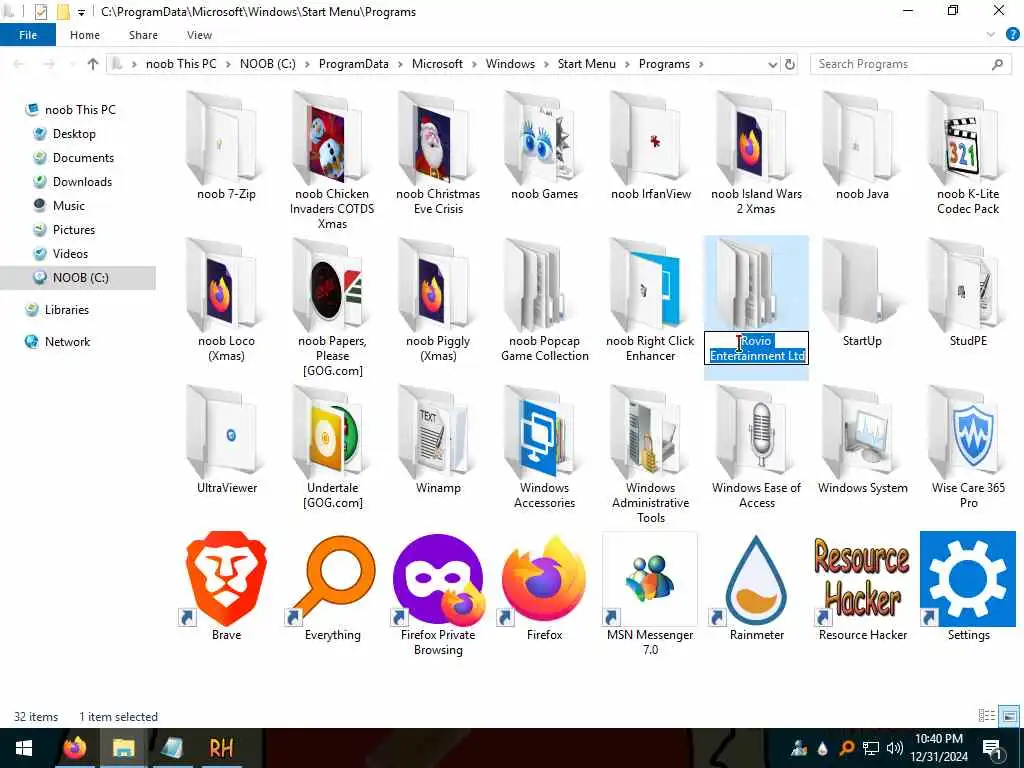Open Quick Access Toolbar customize dropdown
Screen dimensions: 1024x768
tap(82, 12)
